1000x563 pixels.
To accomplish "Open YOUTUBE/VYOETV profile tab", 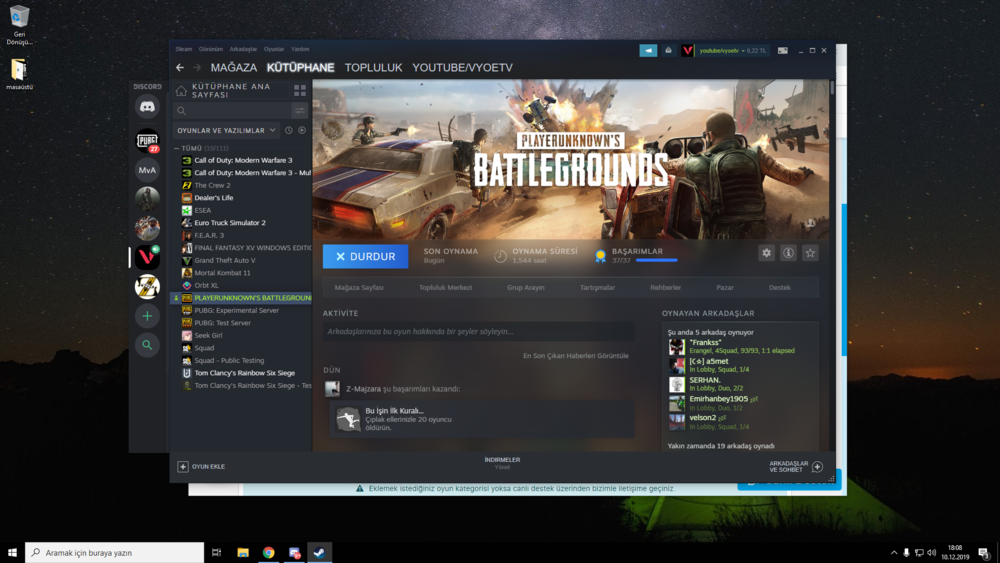I will (462, 68).
